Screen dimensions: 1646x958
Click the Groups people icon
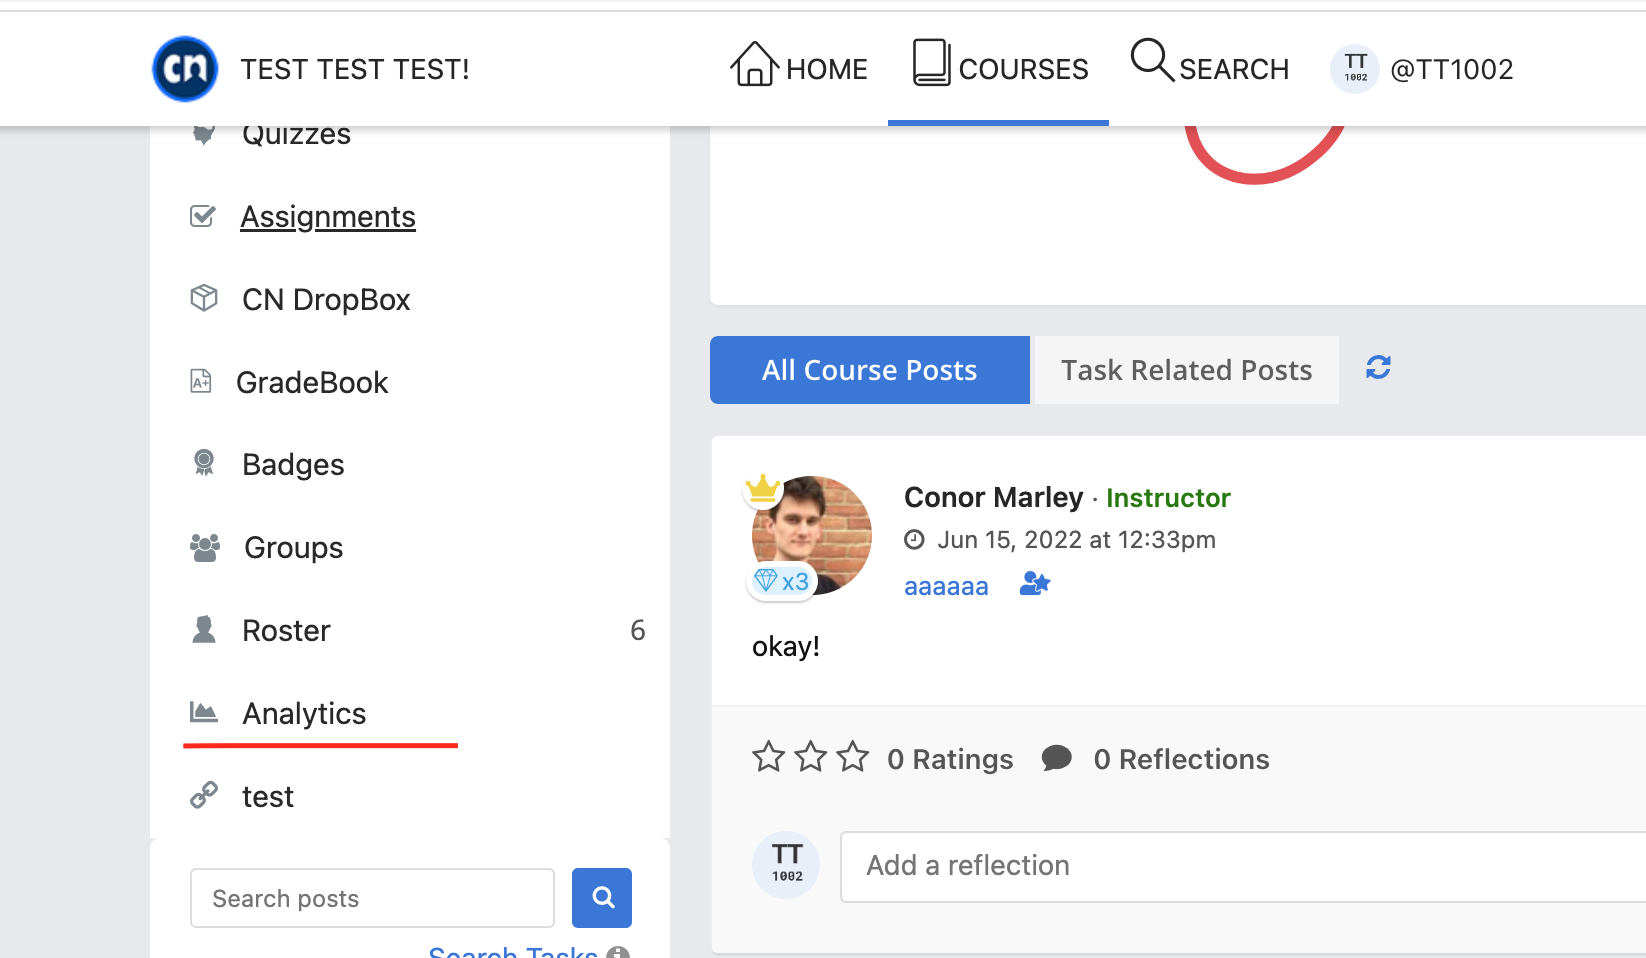pos(205,547)
